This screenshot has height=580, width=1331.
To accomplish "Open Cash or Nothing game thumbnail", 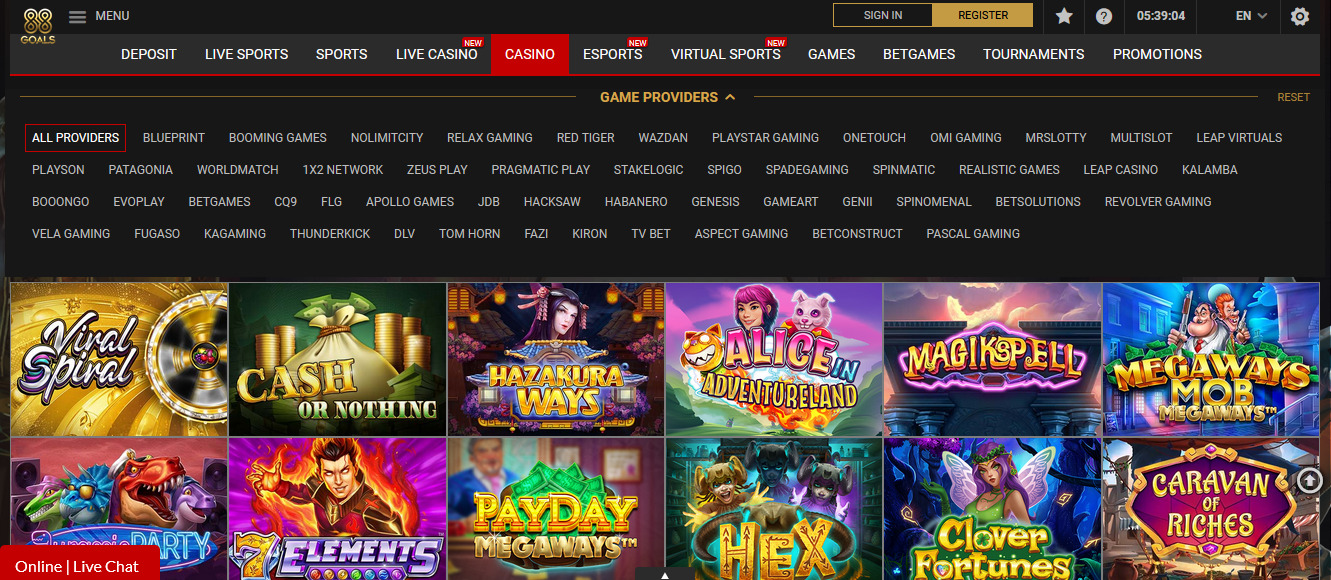I will pyautogui.click(x=338, y=359).
